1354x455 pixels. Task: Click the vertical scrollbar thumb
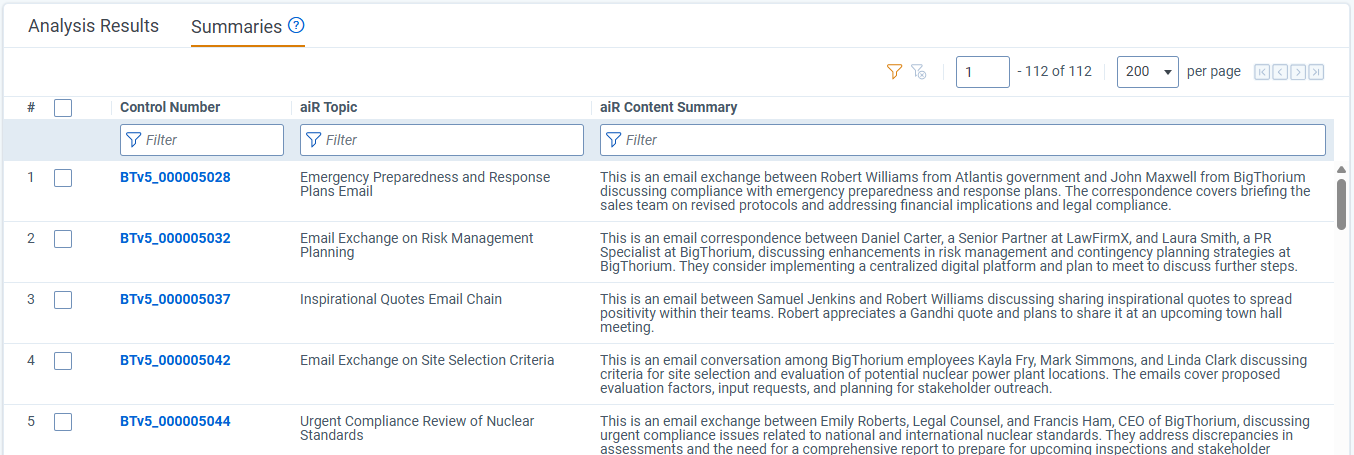tap(1342, 204)
